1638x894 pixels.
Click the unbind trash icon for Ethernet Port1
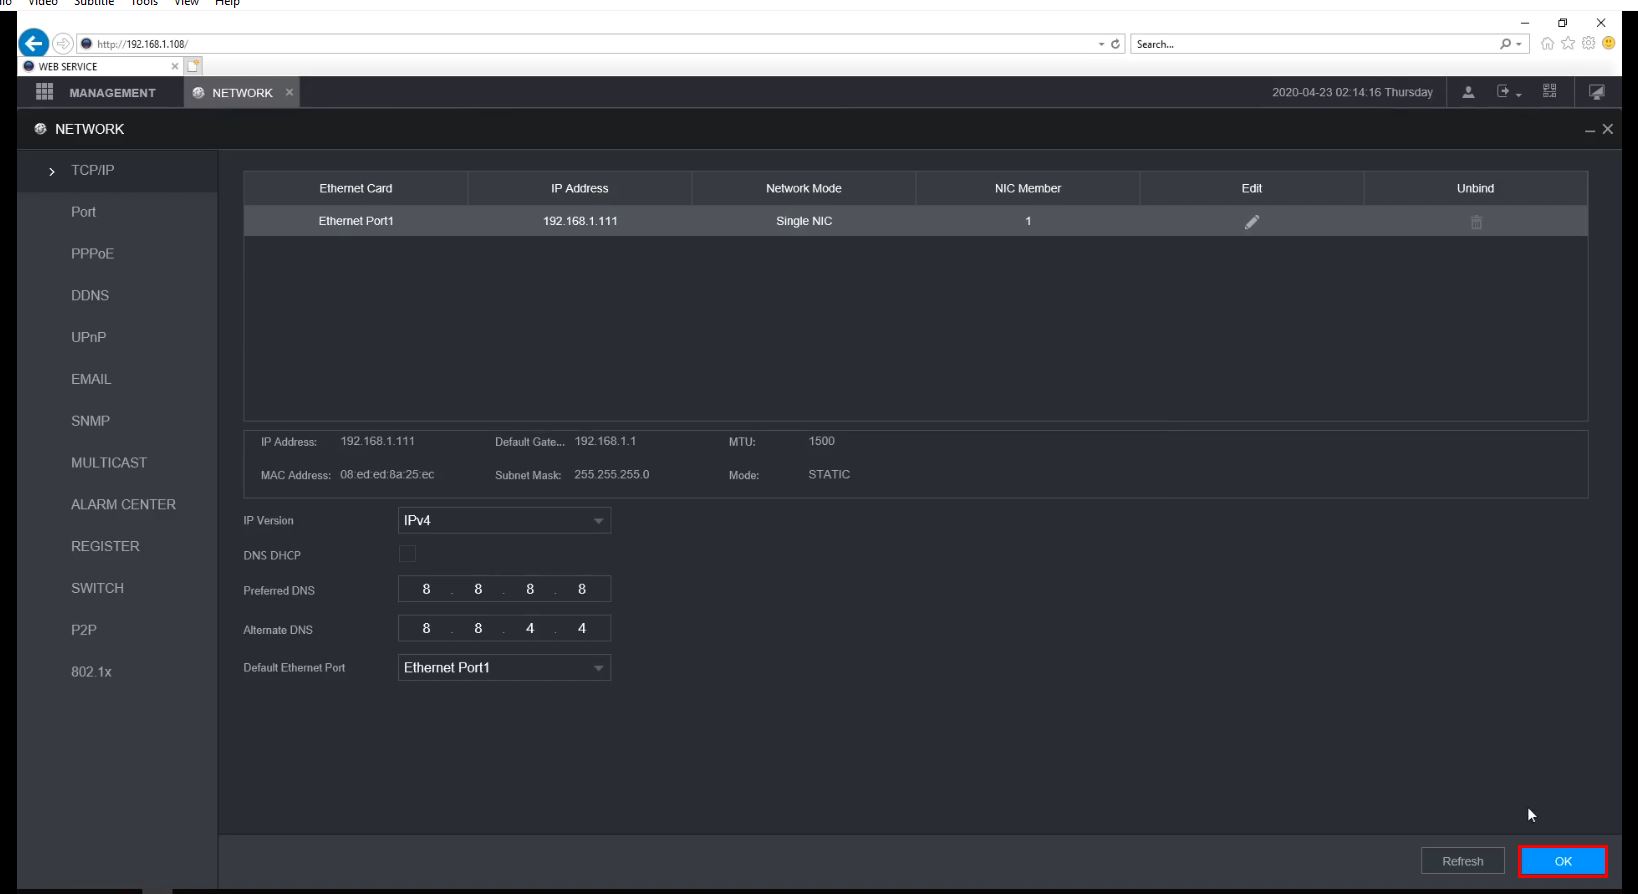coord(1476,222)
